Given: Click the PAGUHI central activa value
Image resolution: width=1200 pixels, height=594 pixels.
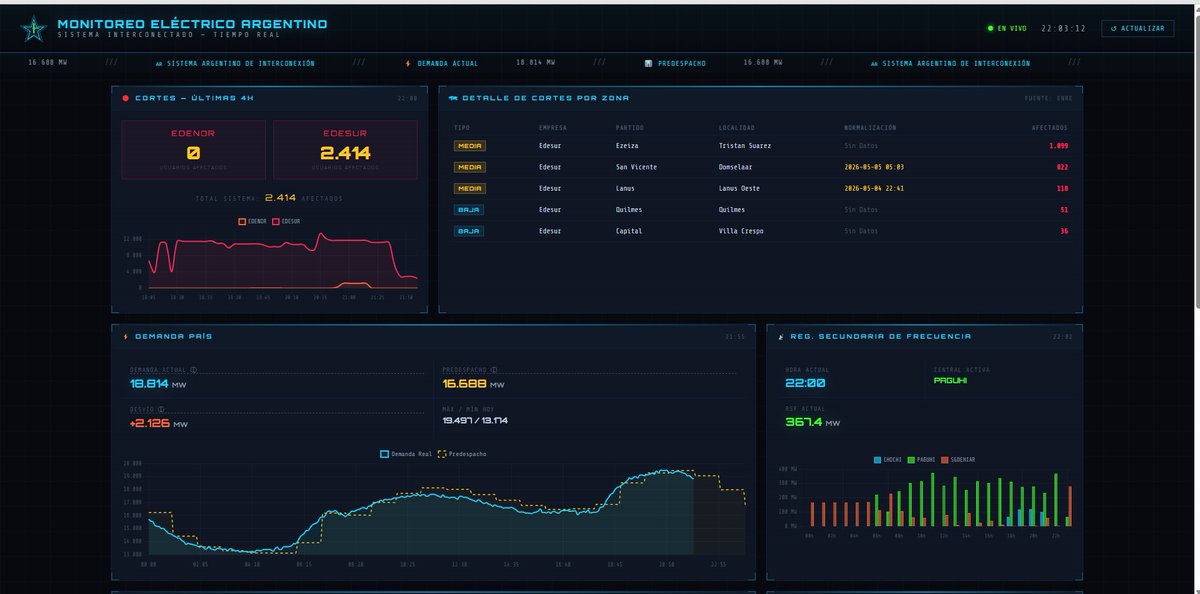Looking at the screenshot, I should coord(949,380).
